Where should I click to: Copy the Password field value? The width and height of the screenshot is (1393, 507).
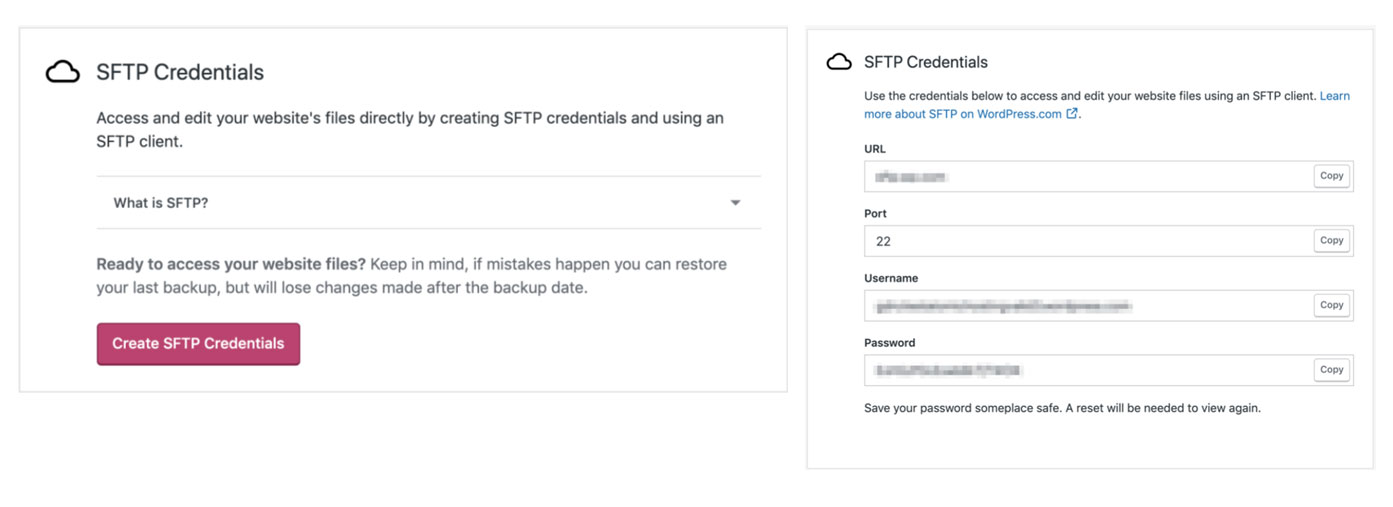click(1331, 370)
